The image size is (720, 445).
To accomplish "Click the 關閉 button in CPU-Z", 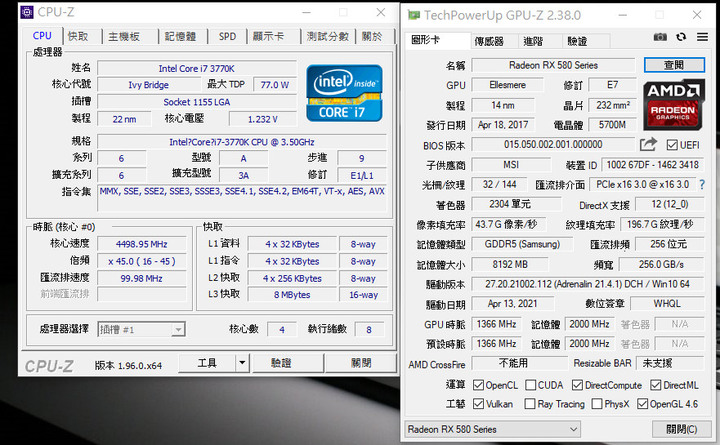I will coord(361,363).
